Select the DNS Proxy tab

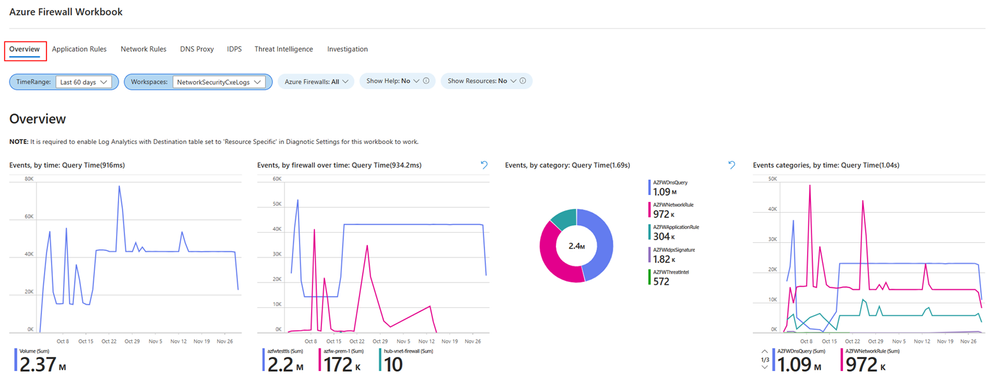pyautogui.click(x=197, y=49)
